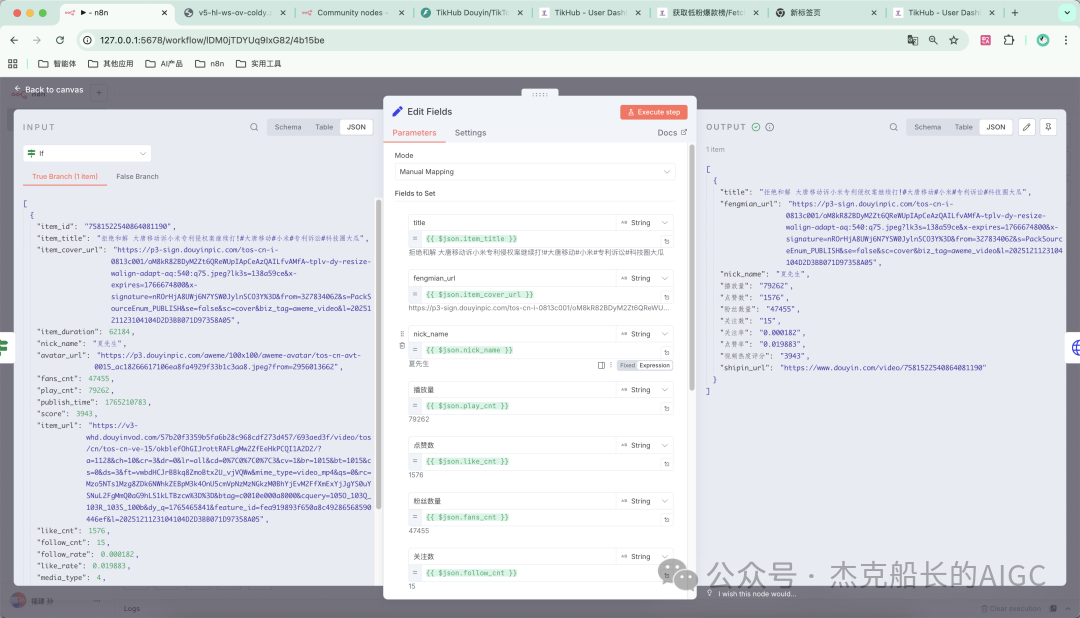The width and height of the screenshot is (1080, 618).
Task: Switch INPUT view to Table
Action: click(324, 127)
